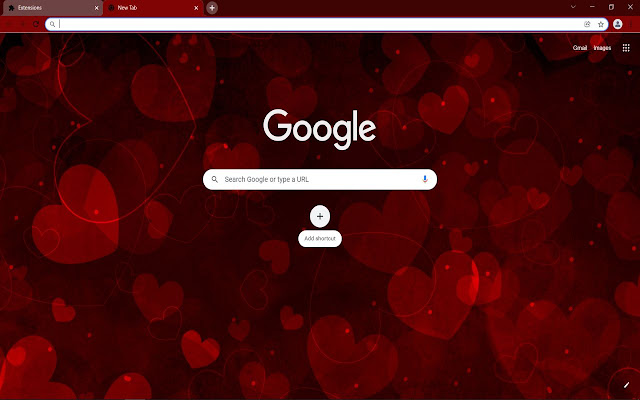Screen dimensions: 640x400
Task: Open the Images link
Action: tap(602, 48)
